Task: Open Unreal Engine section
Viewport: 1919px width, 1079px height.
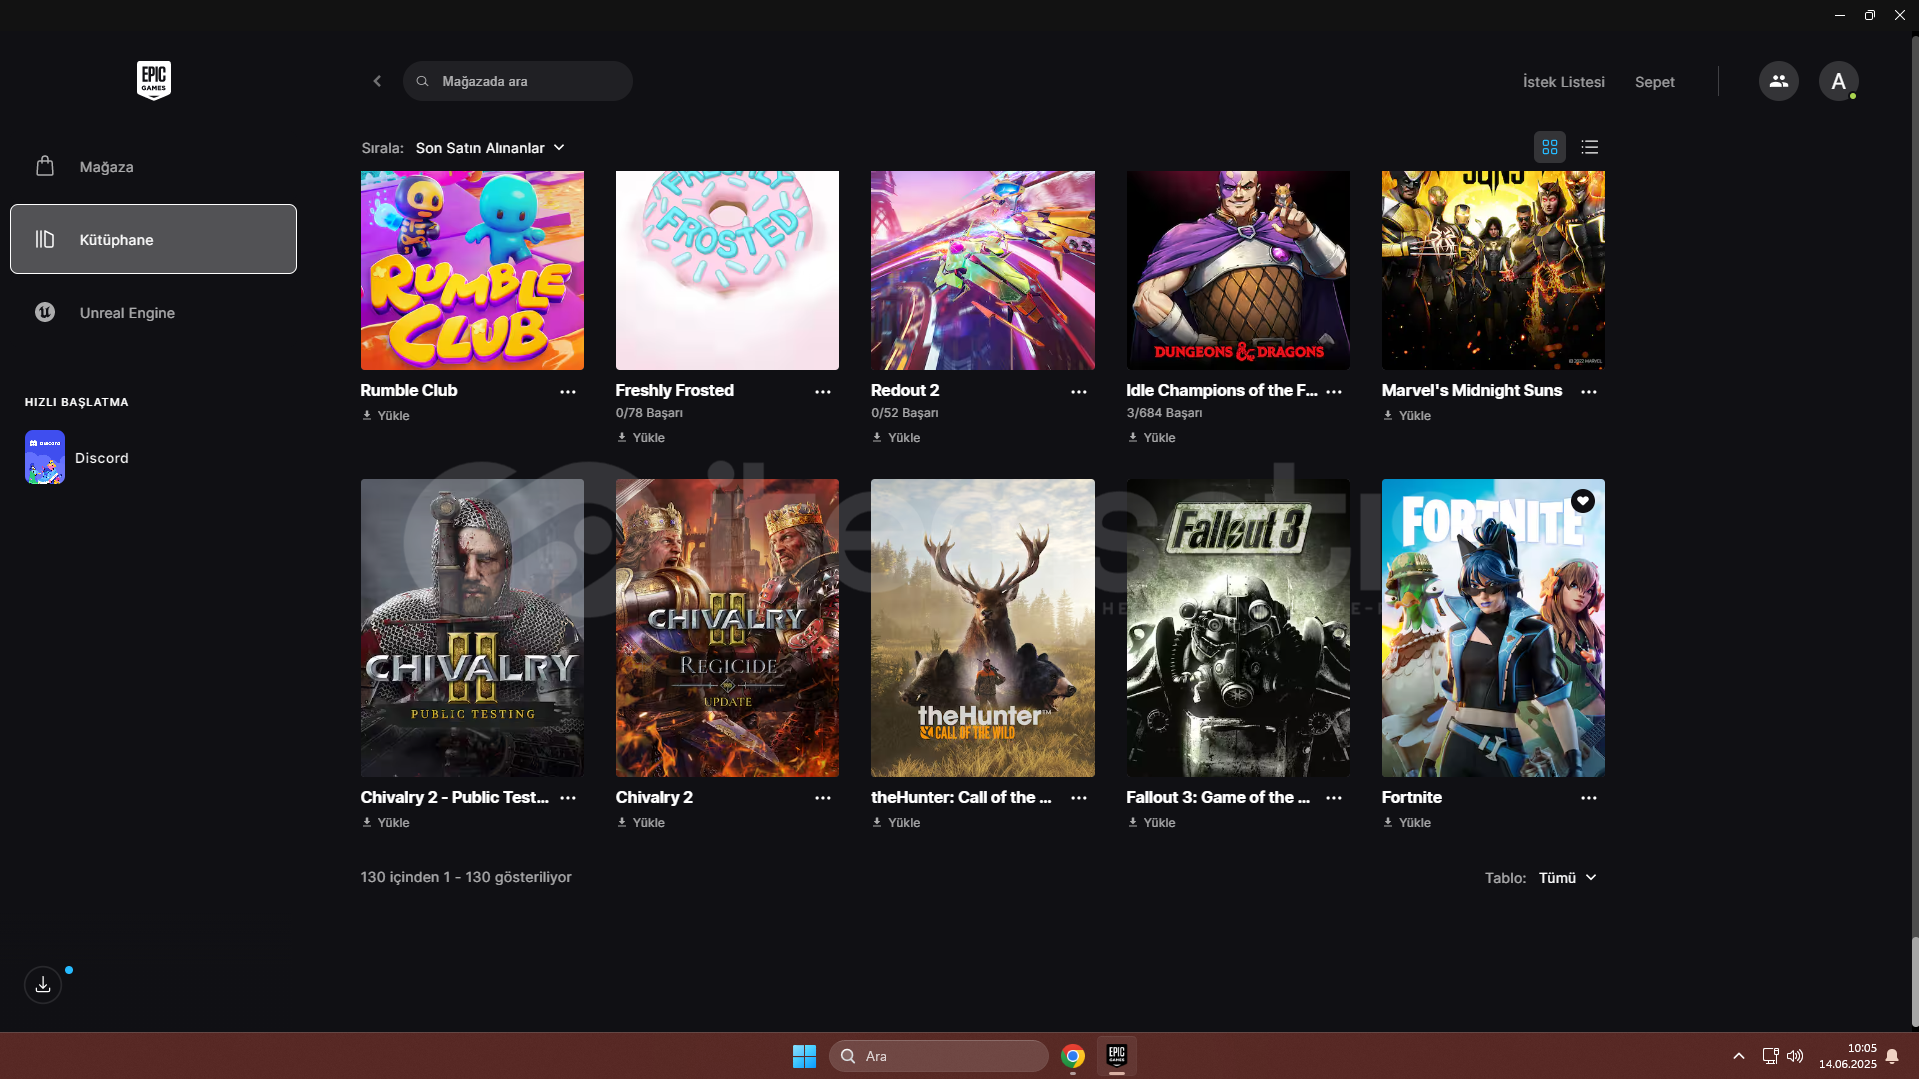Action: (153, 312)
